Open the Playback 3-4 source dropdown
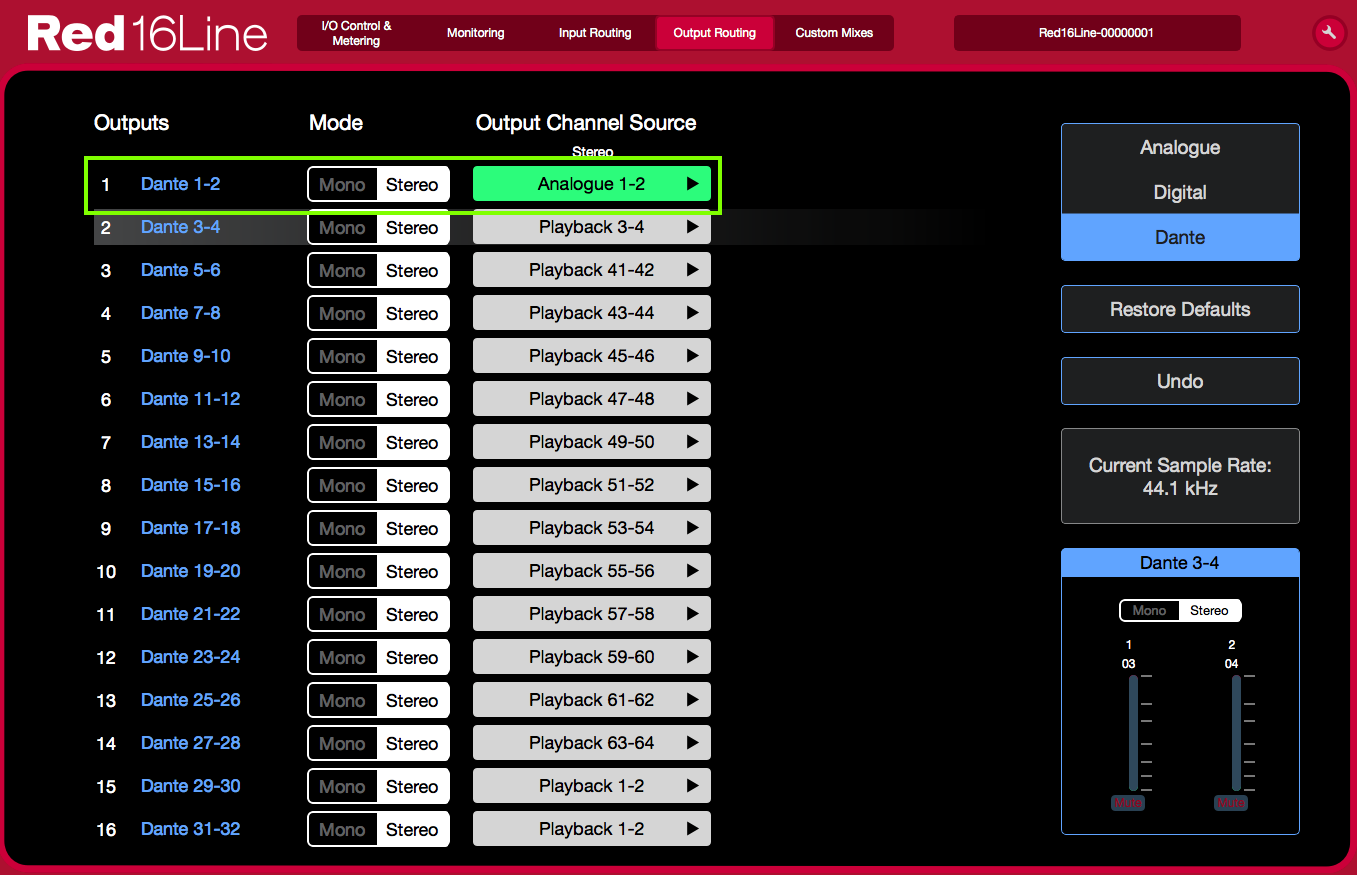Viewport: 1357px width, 875px height. pyautogui.click(x=592, y=227)
